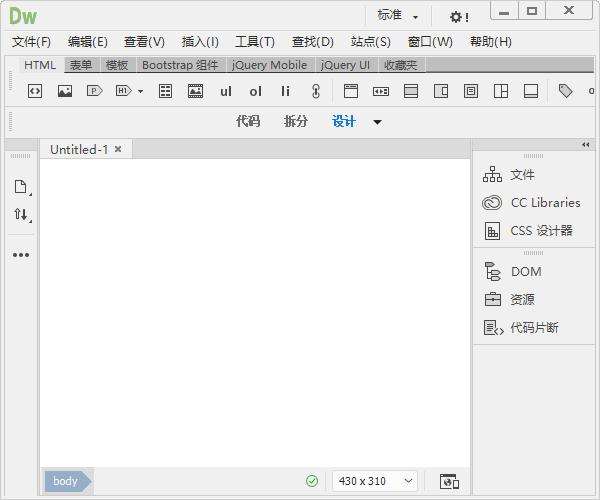600x500 pixels.
Task: Open the 工具 menu
Action: tap(255, 41)
